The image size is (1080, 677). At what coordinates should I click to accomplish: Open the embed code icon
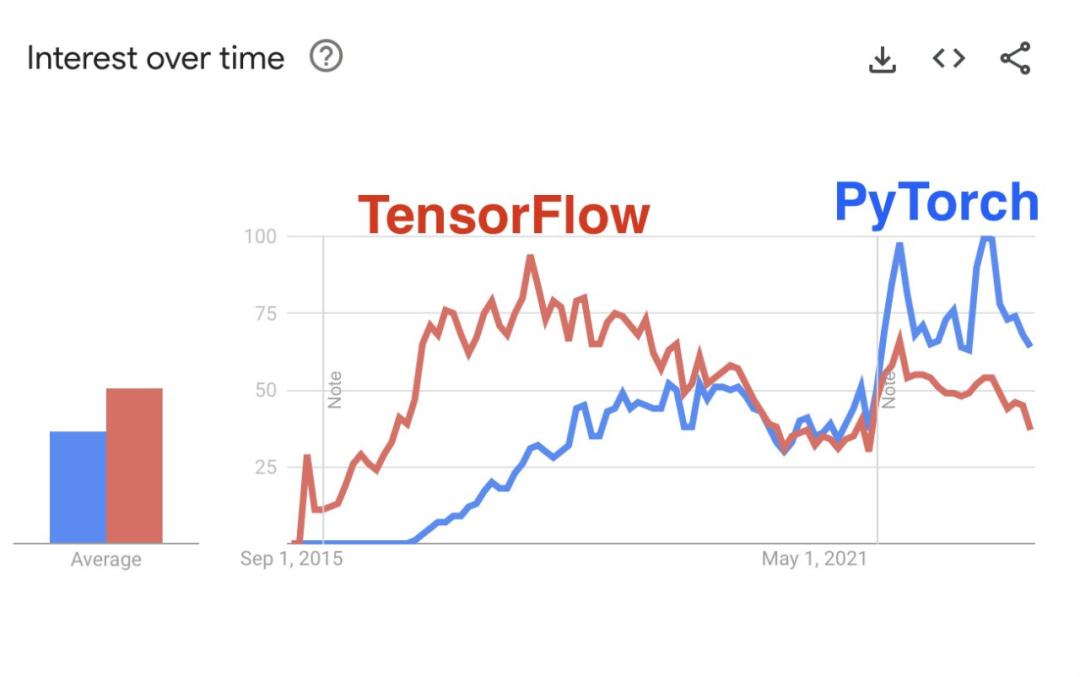click(x=948, y=59)
